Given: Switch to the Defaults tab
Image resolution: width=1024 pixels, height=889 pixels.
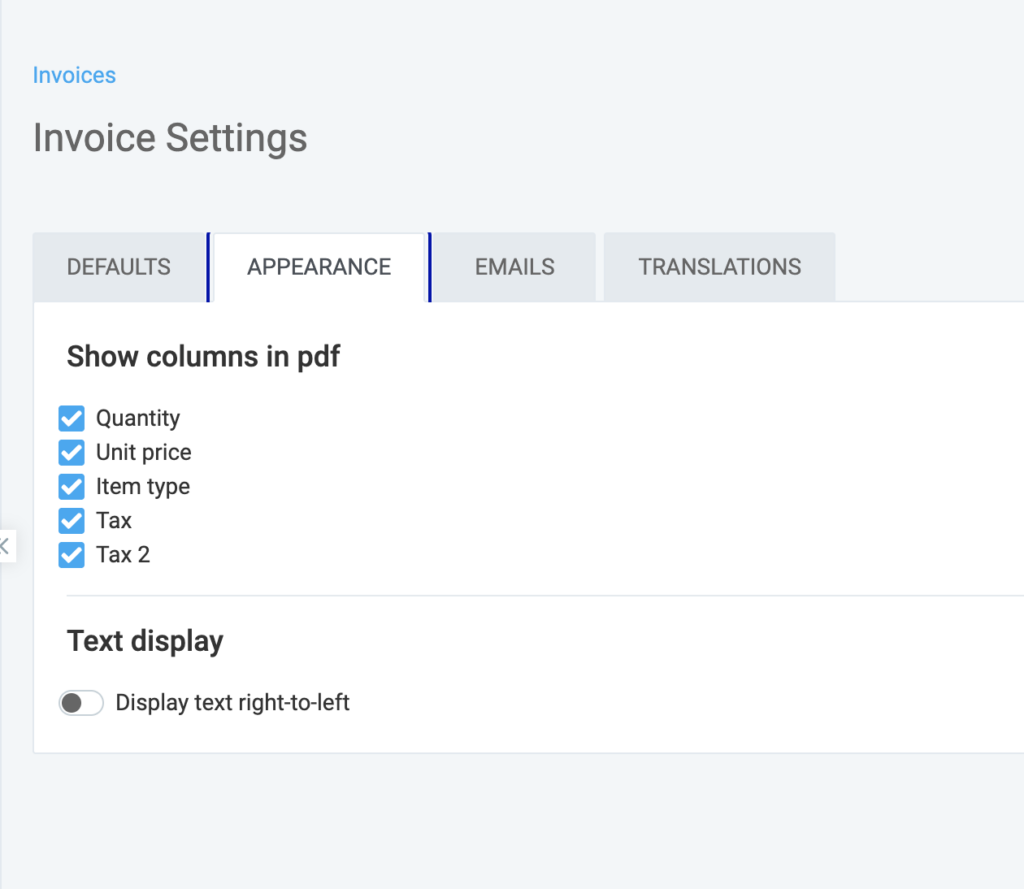Looking at the screenshot, I should tap(119, 267).
